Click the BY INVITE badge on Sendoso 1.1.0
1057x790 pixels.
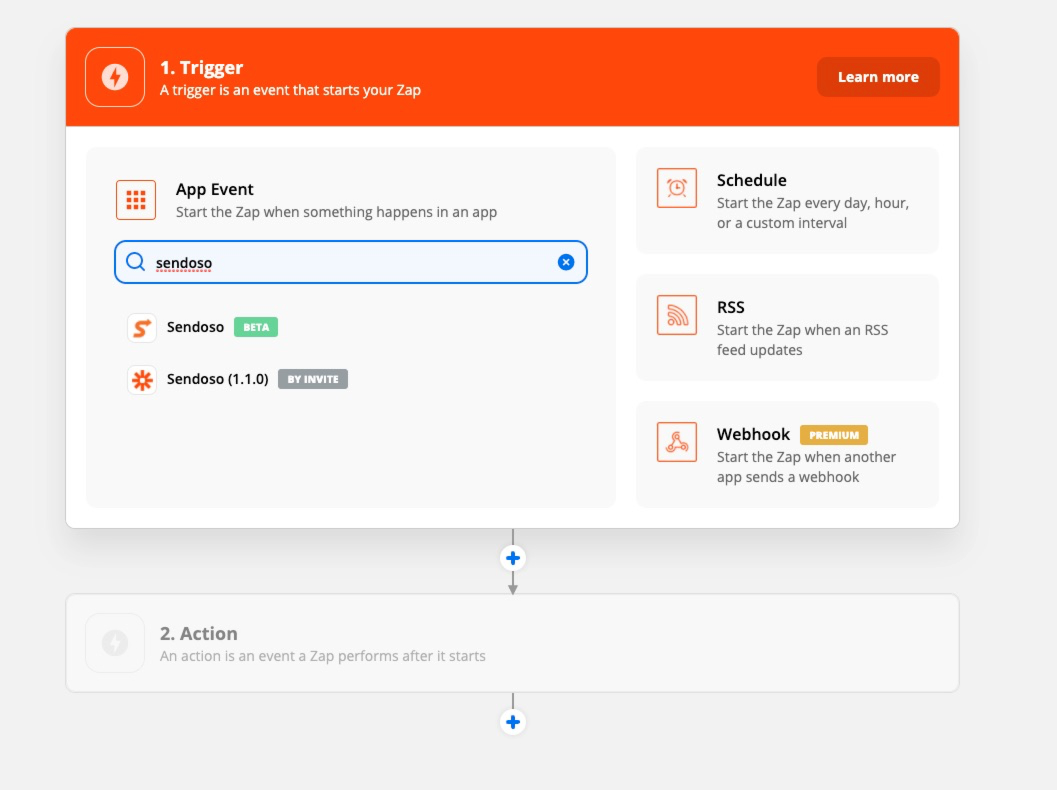(312, 378)
